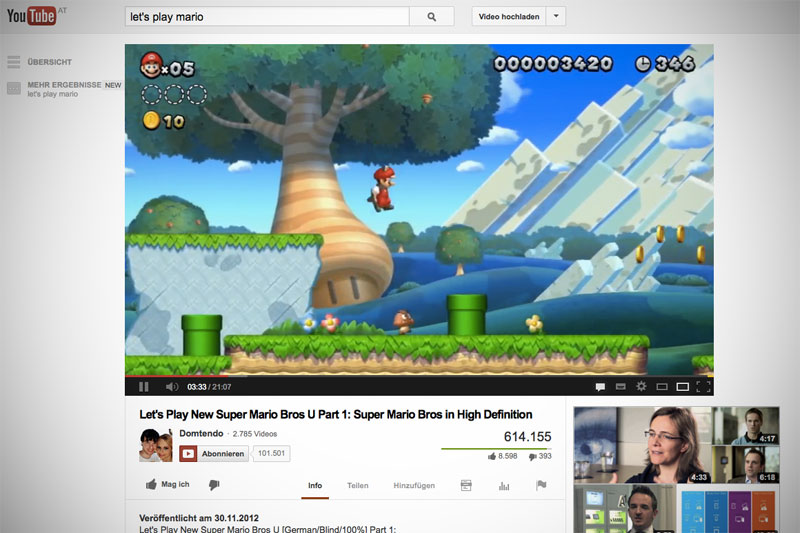Select the Hinzufügen tab
800x533 pixels.
coord(414,486)
